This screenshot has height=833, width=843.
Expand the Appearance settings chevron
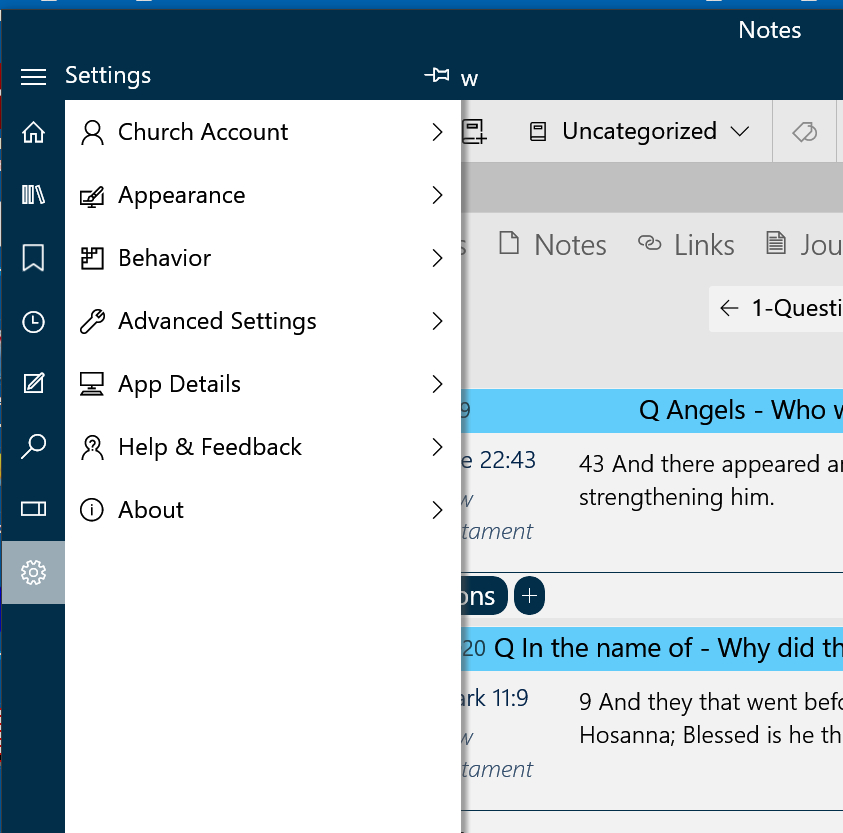437,195
